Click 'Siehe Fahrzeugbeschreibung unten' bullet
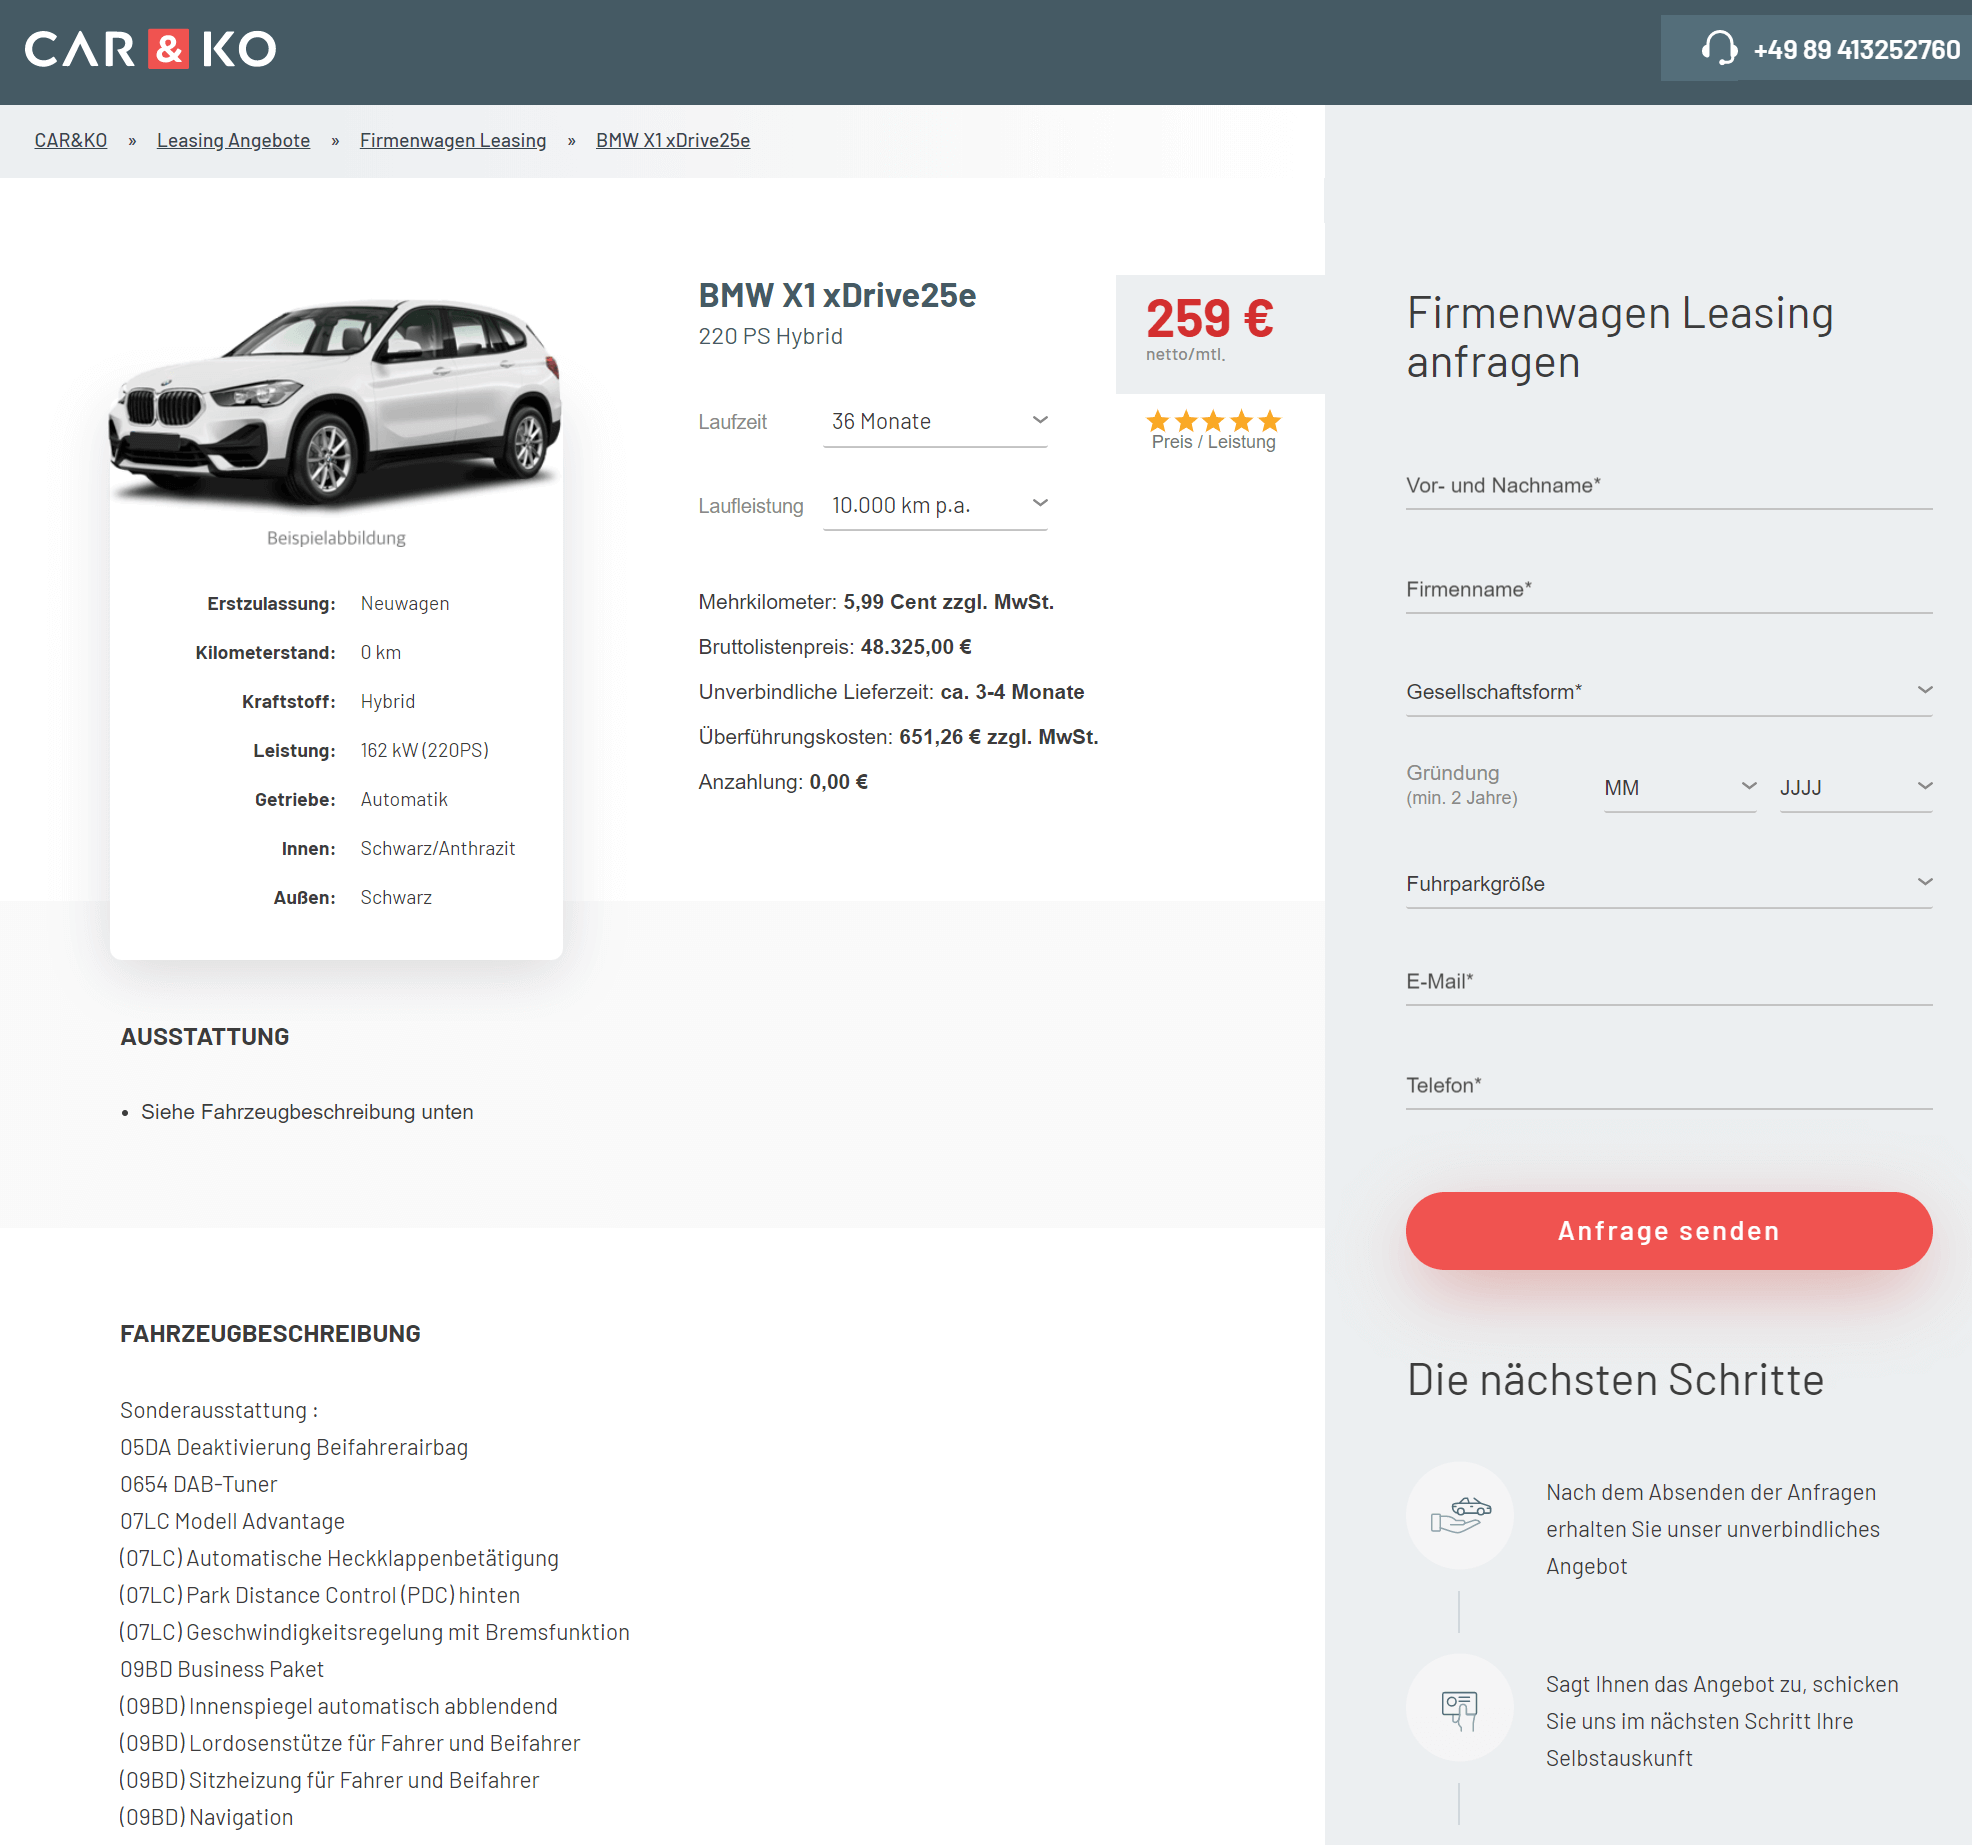 307,1112
